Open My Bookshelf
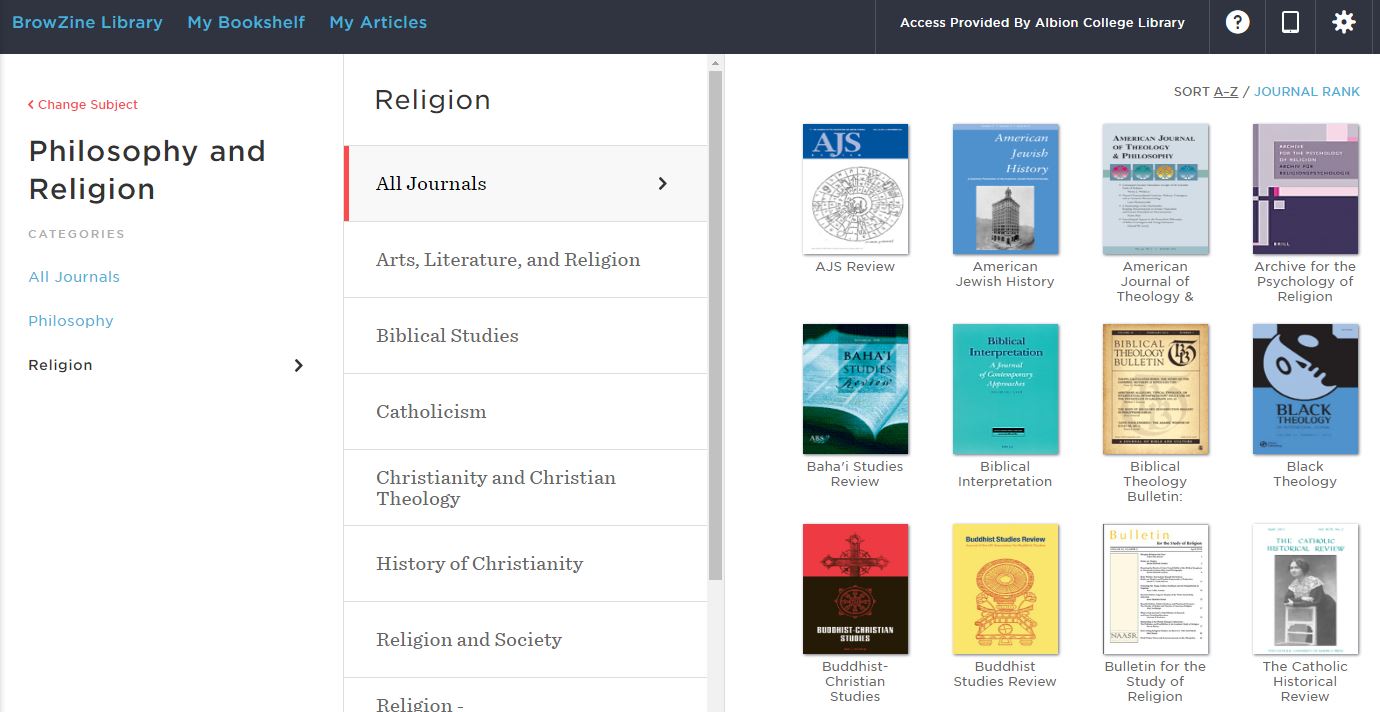The image size is (1380, 712). tap(245, 21)
